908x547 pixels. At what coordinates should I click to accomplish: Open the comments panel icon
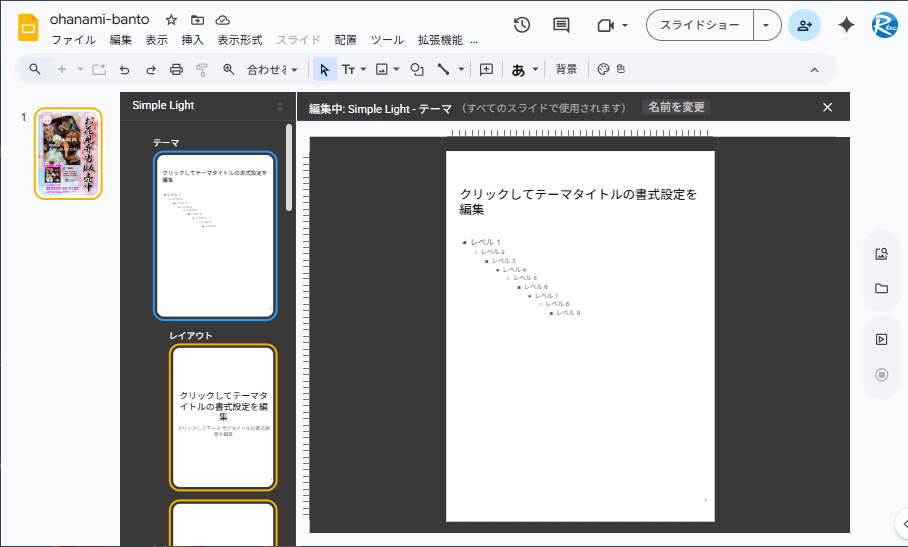[x=561, y=25]
